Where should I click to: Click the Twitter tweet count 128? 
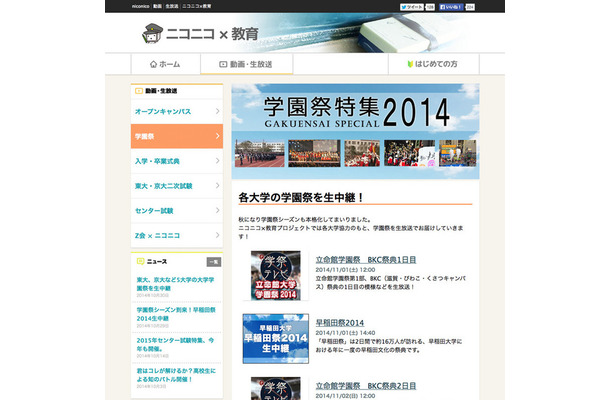tap(430, 7)
